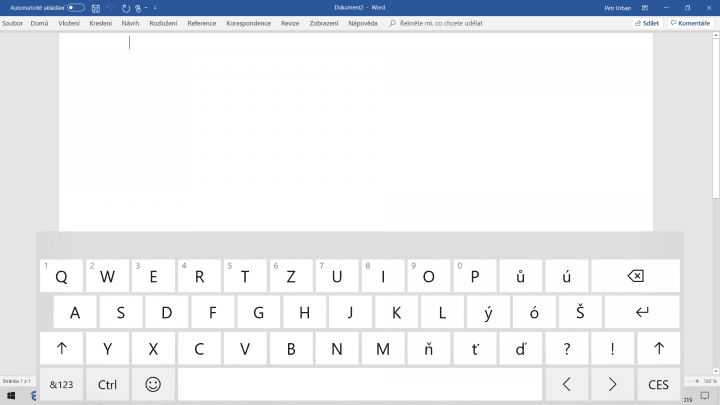Tap the left Shift arrow key
This screenshot has width=720, height=405.
click(62, 349)
